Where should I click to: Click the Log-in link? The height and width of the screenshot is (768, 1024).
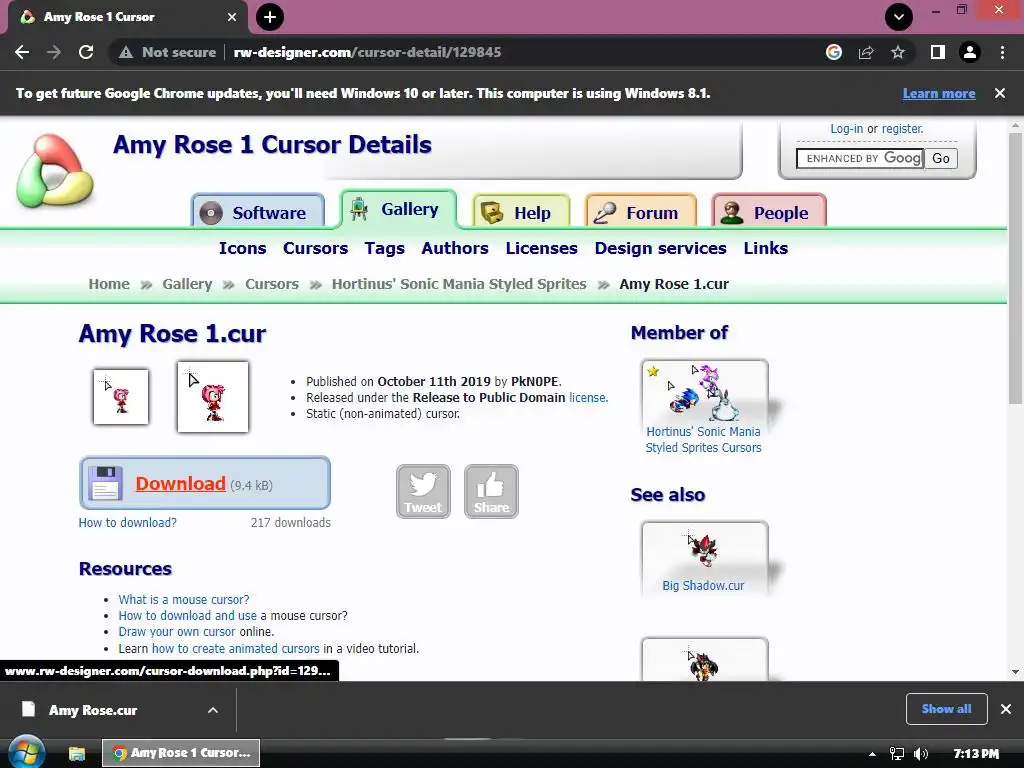point(846,129)
